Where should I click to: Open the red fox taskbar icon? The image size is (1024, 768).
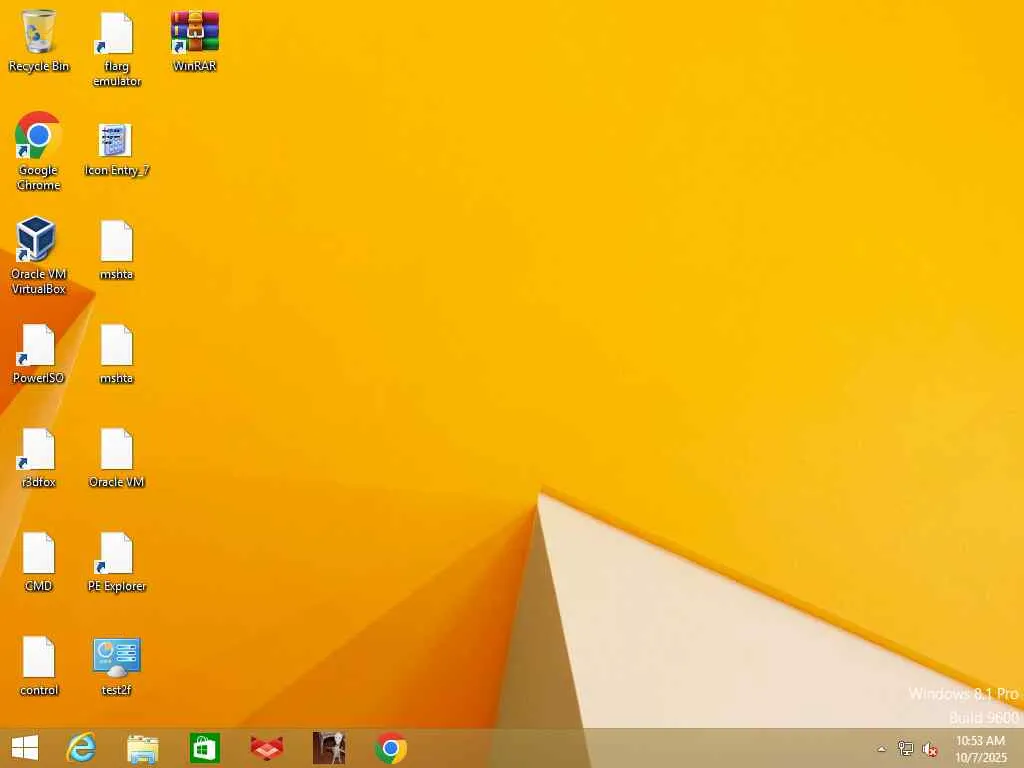[266, 748]
